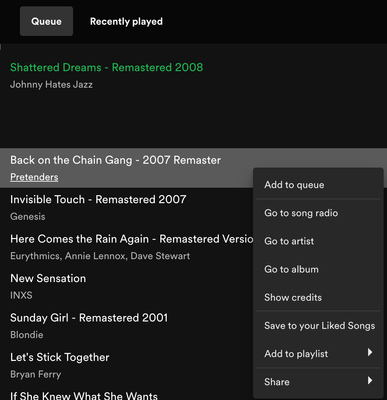The width and height of the screenshot is (387, 400).
Task: Click Save to your Liked Songs
Action: tap(318, 326)
